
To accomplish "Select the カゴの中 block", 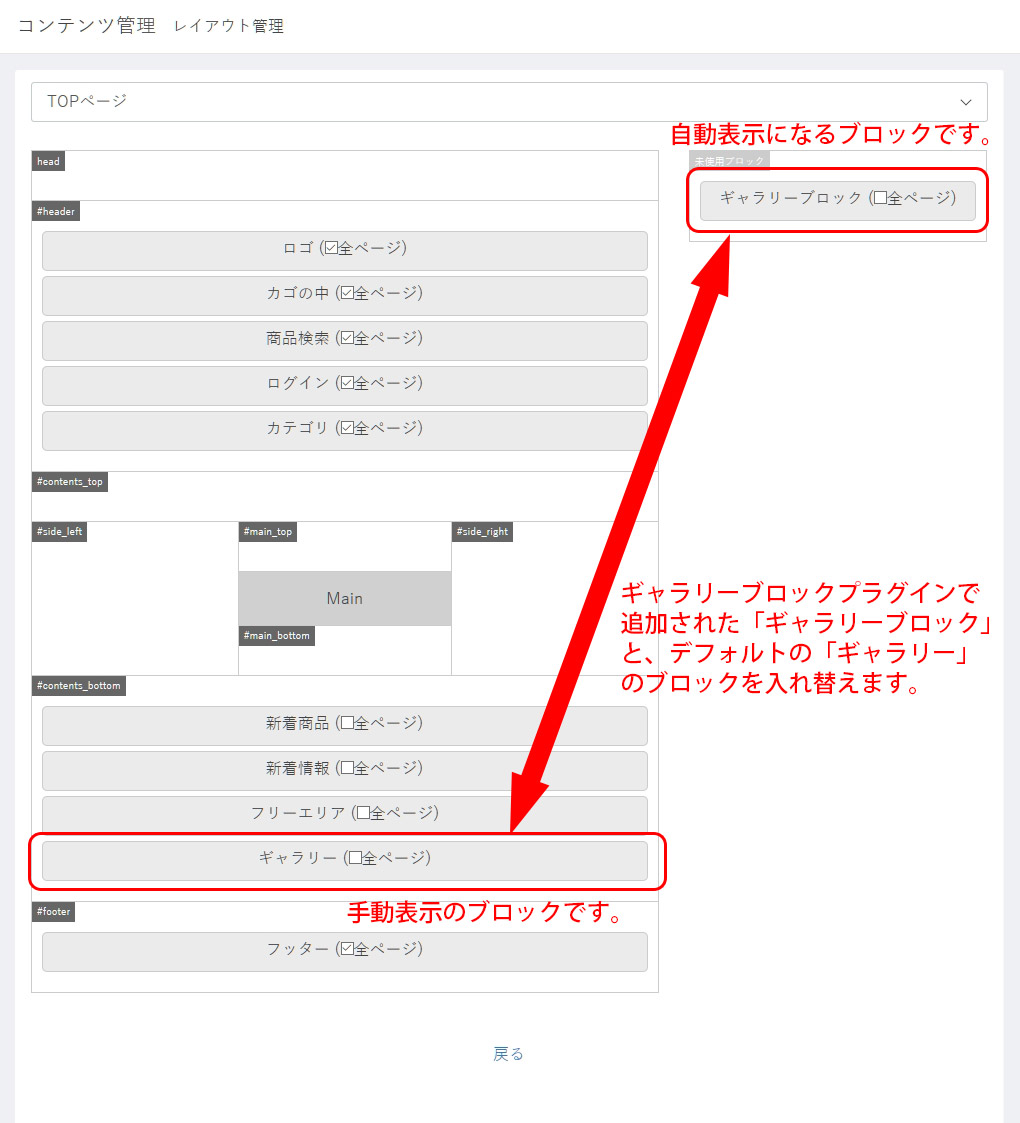I will [345, 296].
